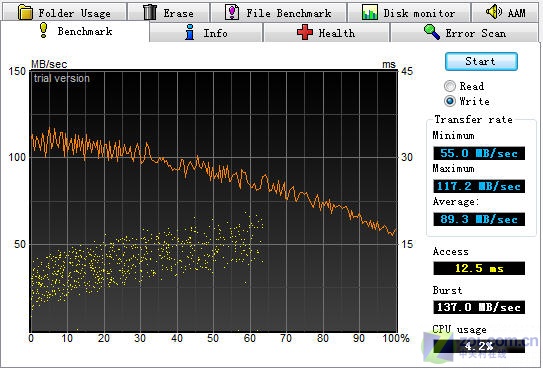Click the Info blue 'i' icon

(x=189, y=32)
